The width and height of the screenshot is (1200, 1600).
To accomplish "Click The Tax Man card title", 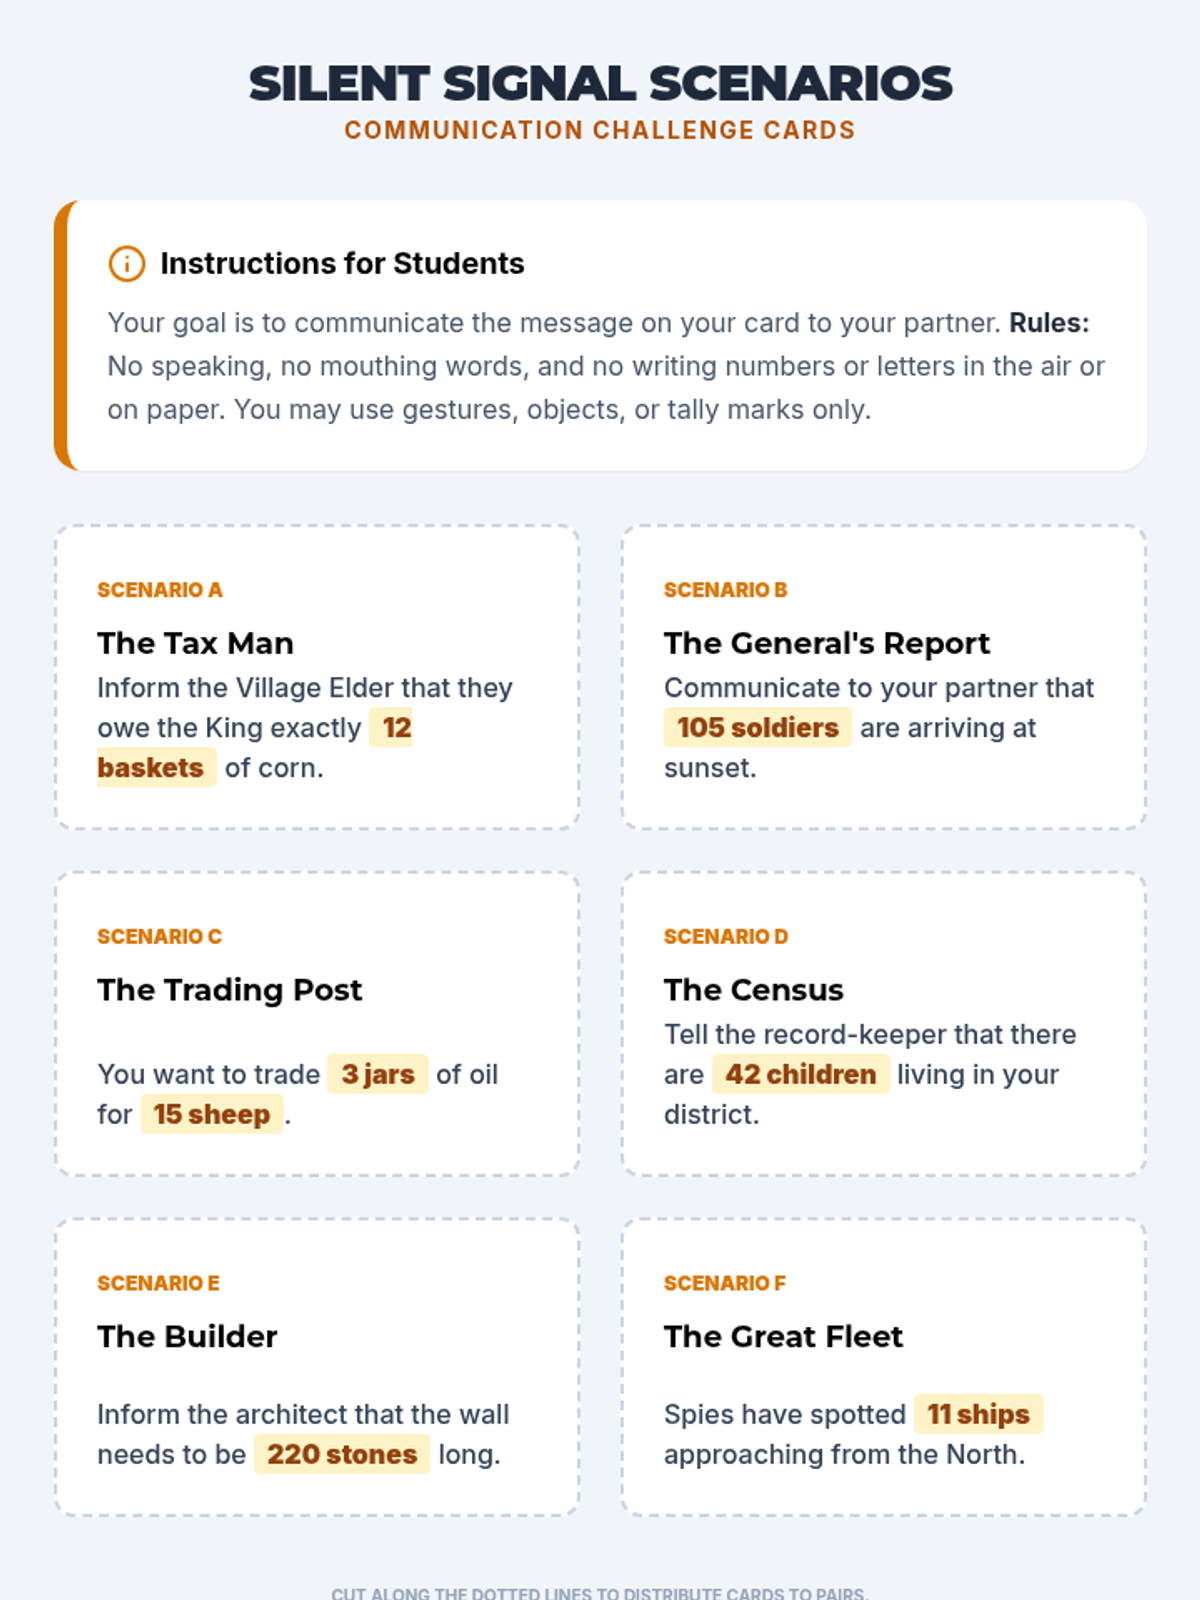I will click(195, 643).
